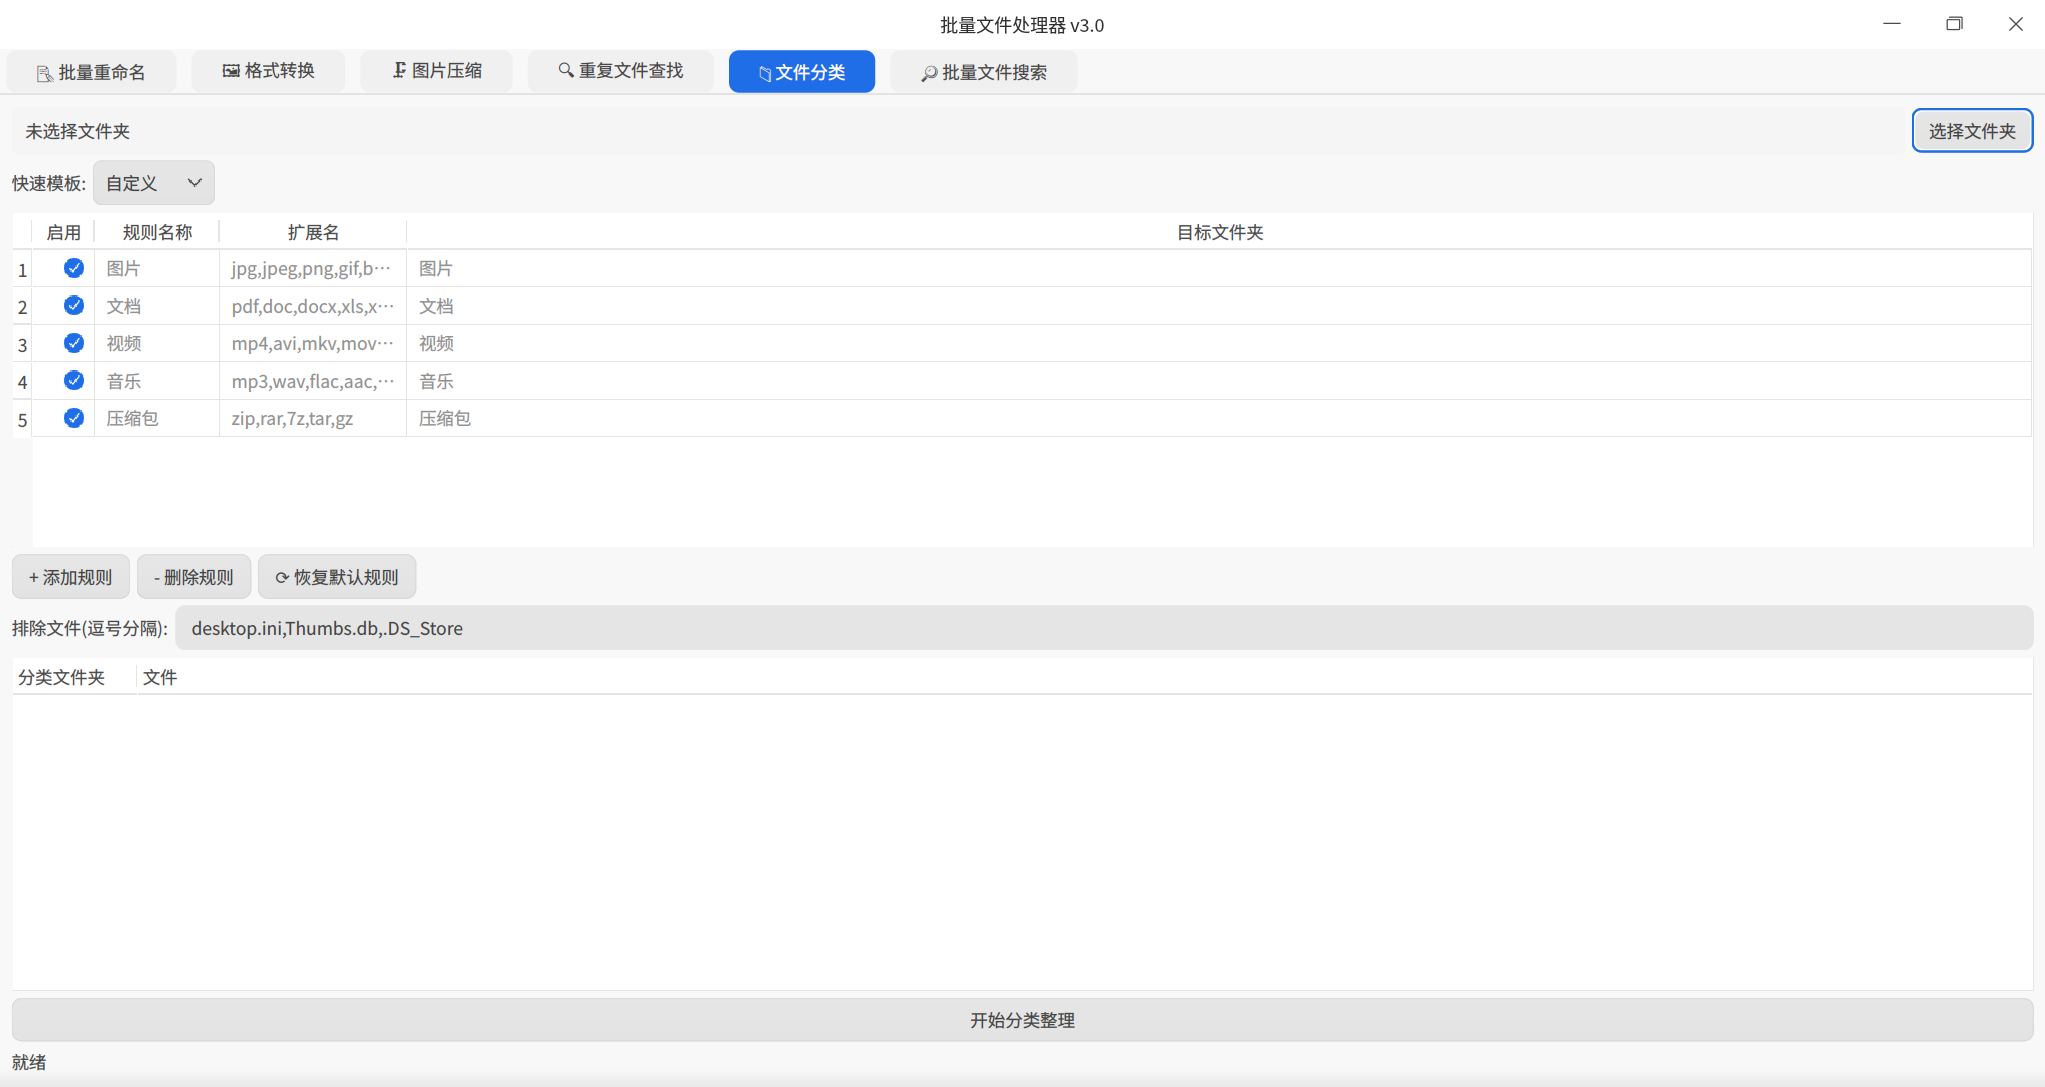Viewport: 2045px width, 1087px height.
Task: Disable the 压缩包 rule checkbox
Action: 74,418
